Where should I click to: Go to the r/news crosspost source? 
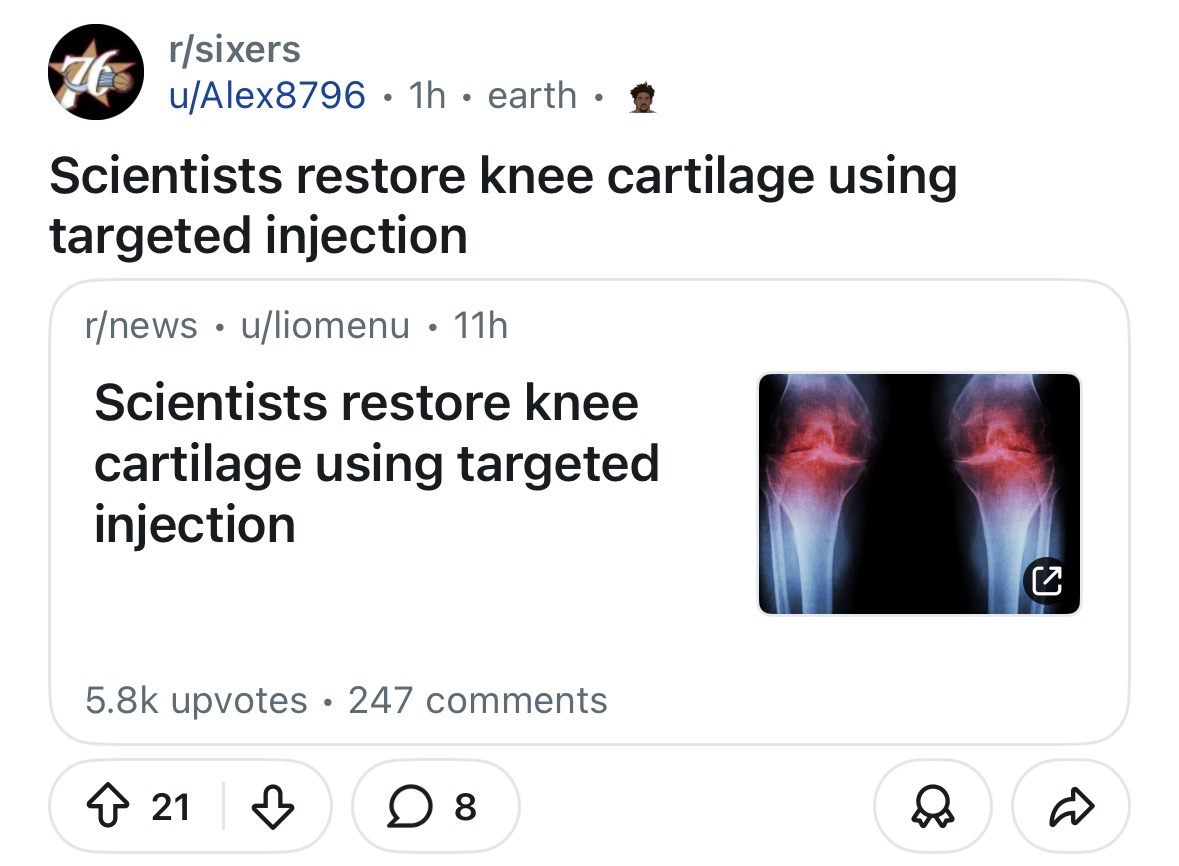(141, 325)
